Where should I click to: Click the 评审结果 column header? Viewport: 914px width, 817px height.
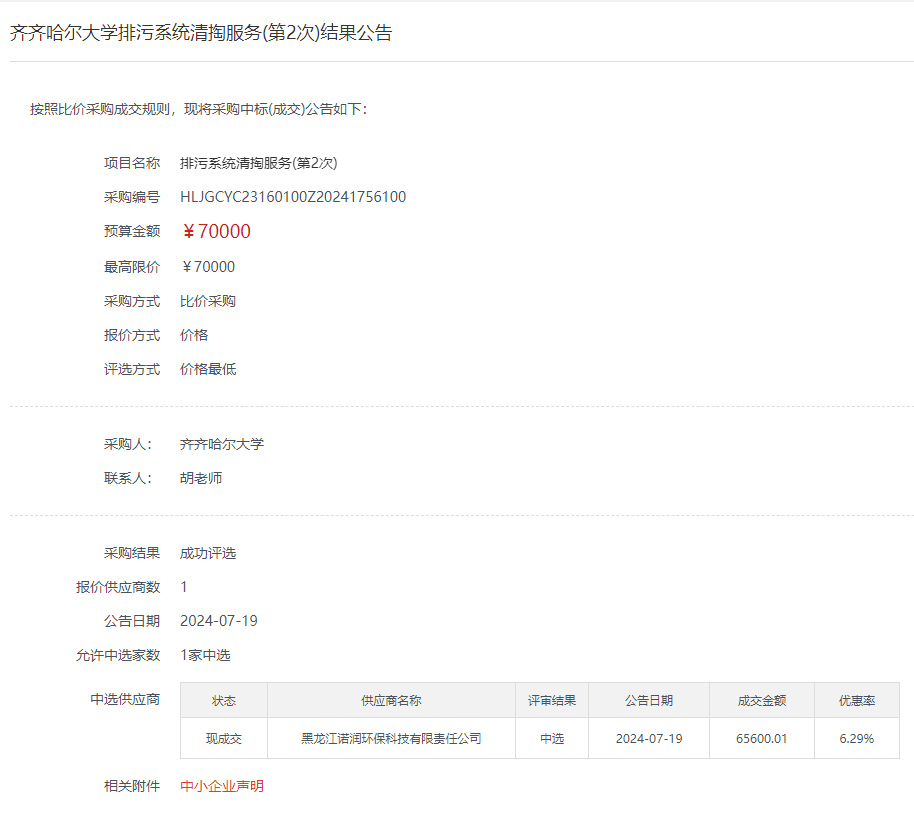point(552,701)
